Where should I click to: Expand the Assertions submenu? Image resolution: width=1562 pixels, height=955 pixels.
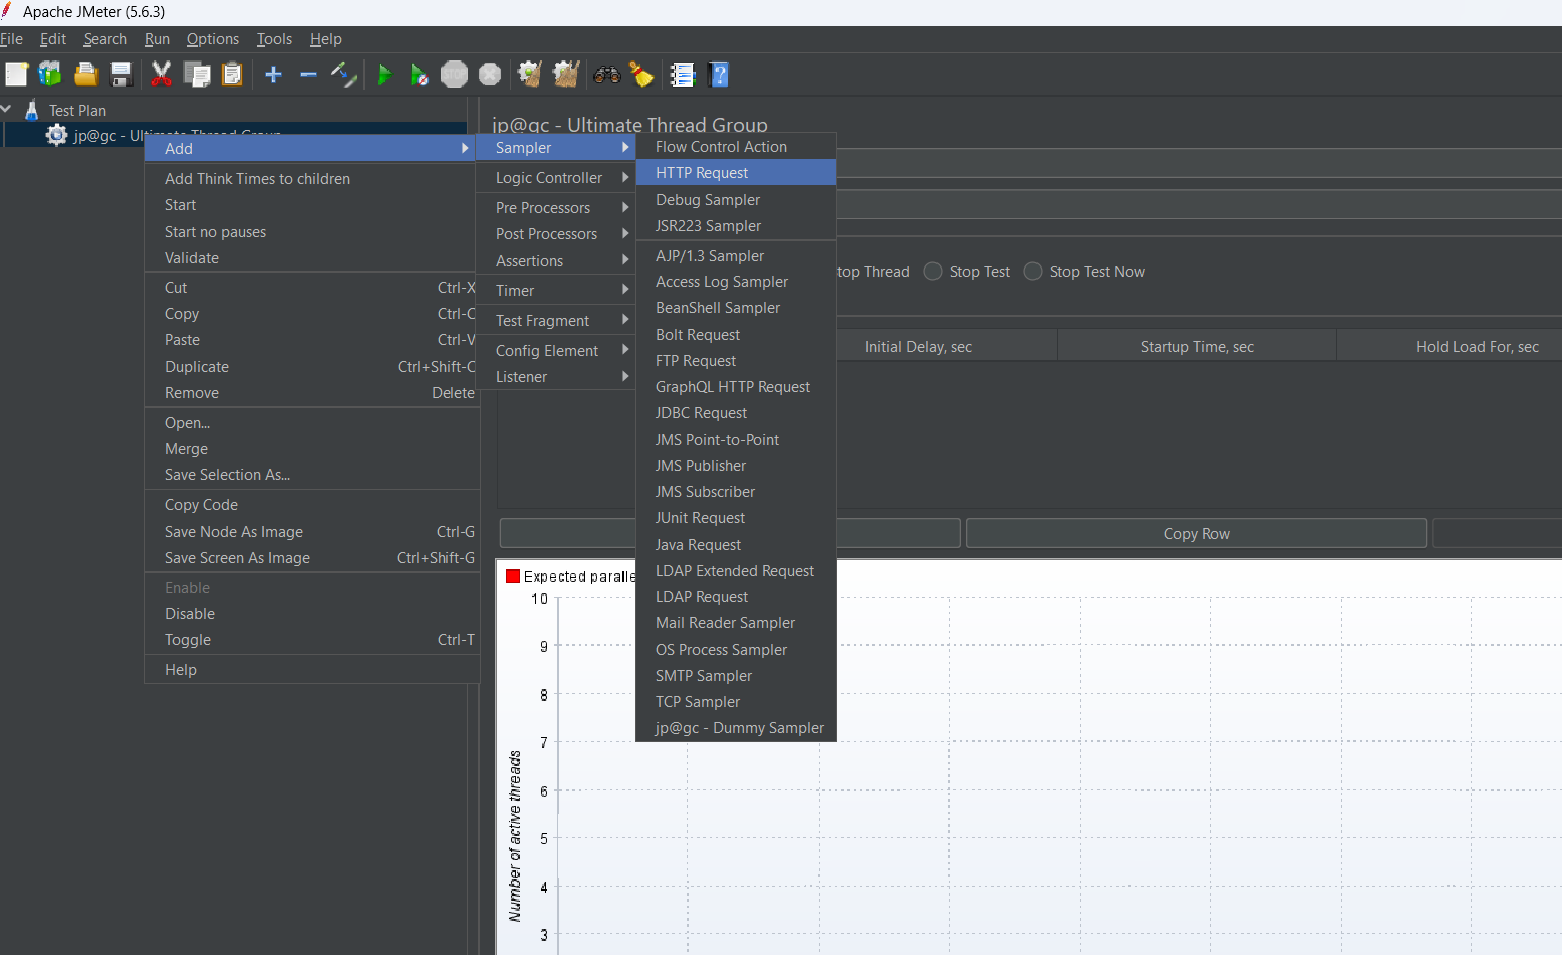click(555, 260)
